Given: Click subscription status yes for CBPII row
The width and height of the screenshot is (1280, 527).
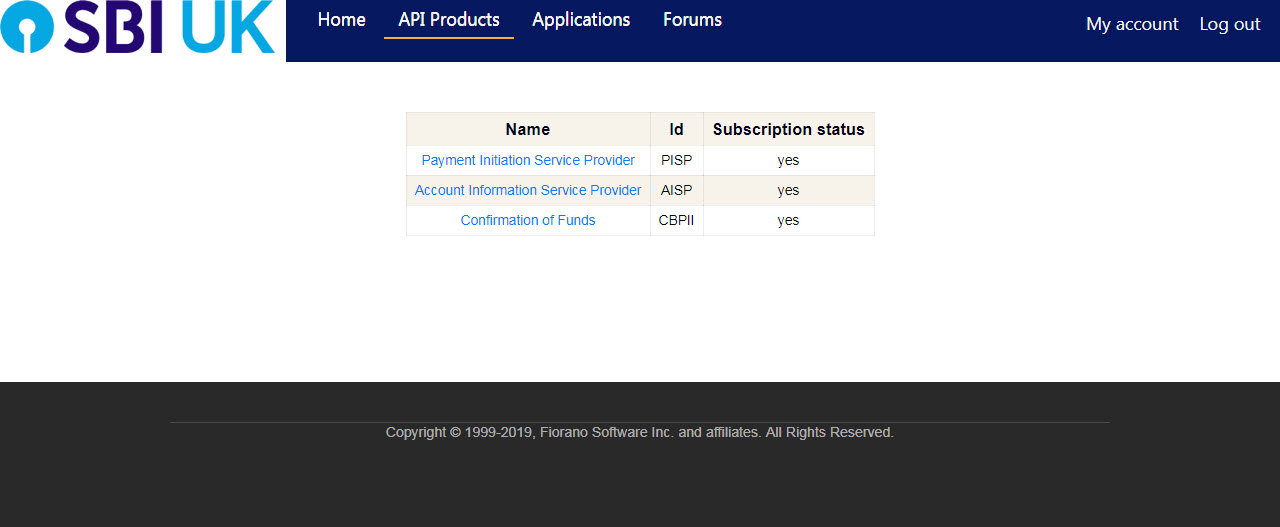Looking at the screenshot, I should pos(789,220).
